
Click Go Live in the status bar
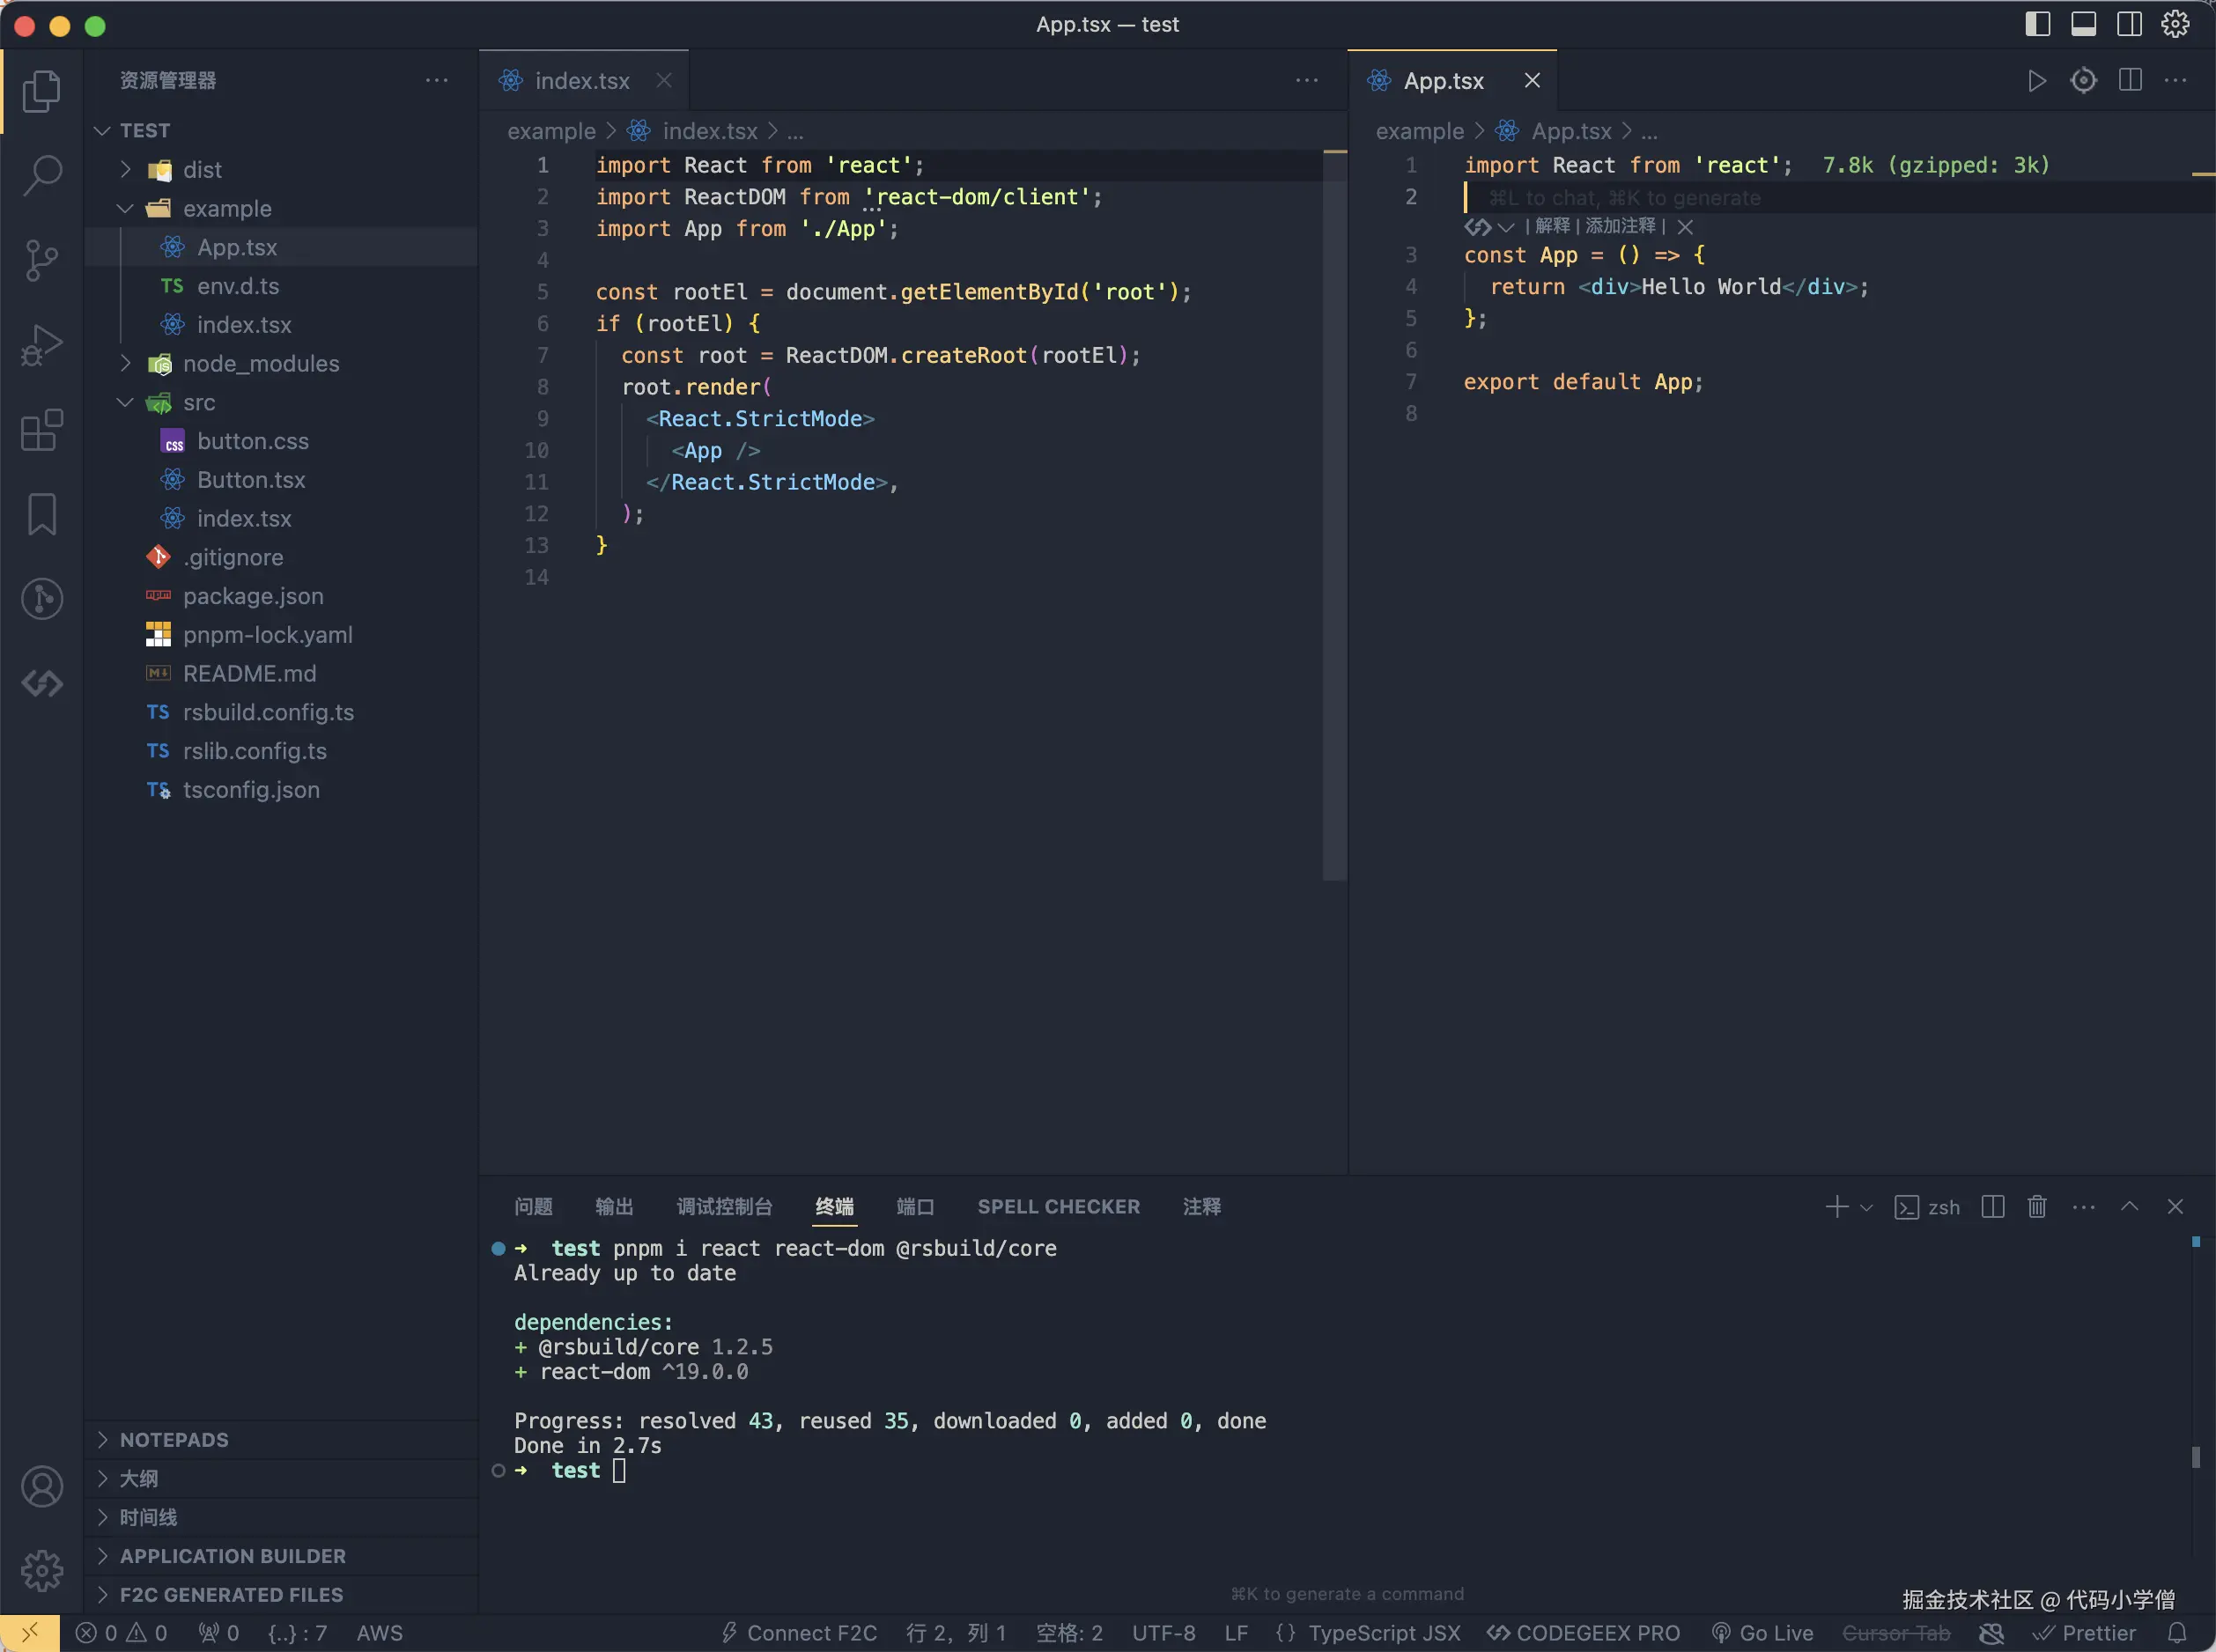tap(1762, 1633)
